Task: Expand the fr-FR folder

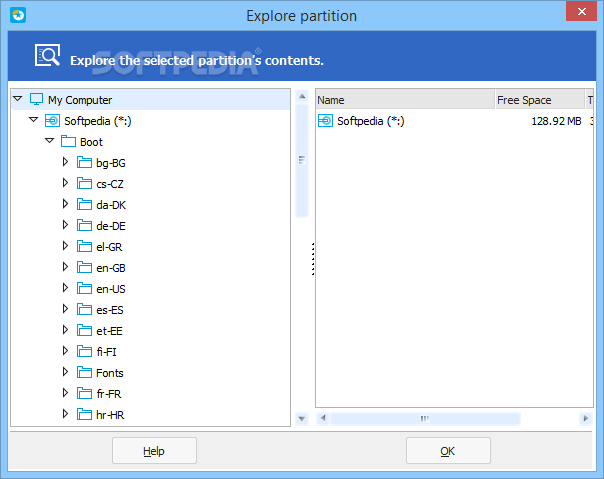Action: pyautogui.click(x=65, y=393)
